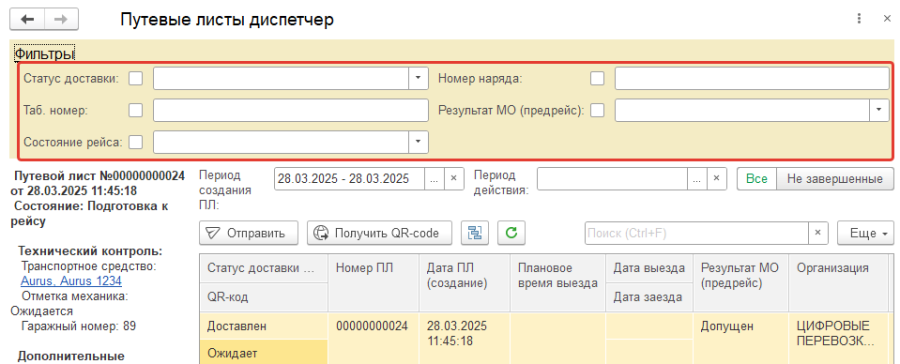Clear the search field with x button
The image size is (900, 364).
(x=818, y=233)
